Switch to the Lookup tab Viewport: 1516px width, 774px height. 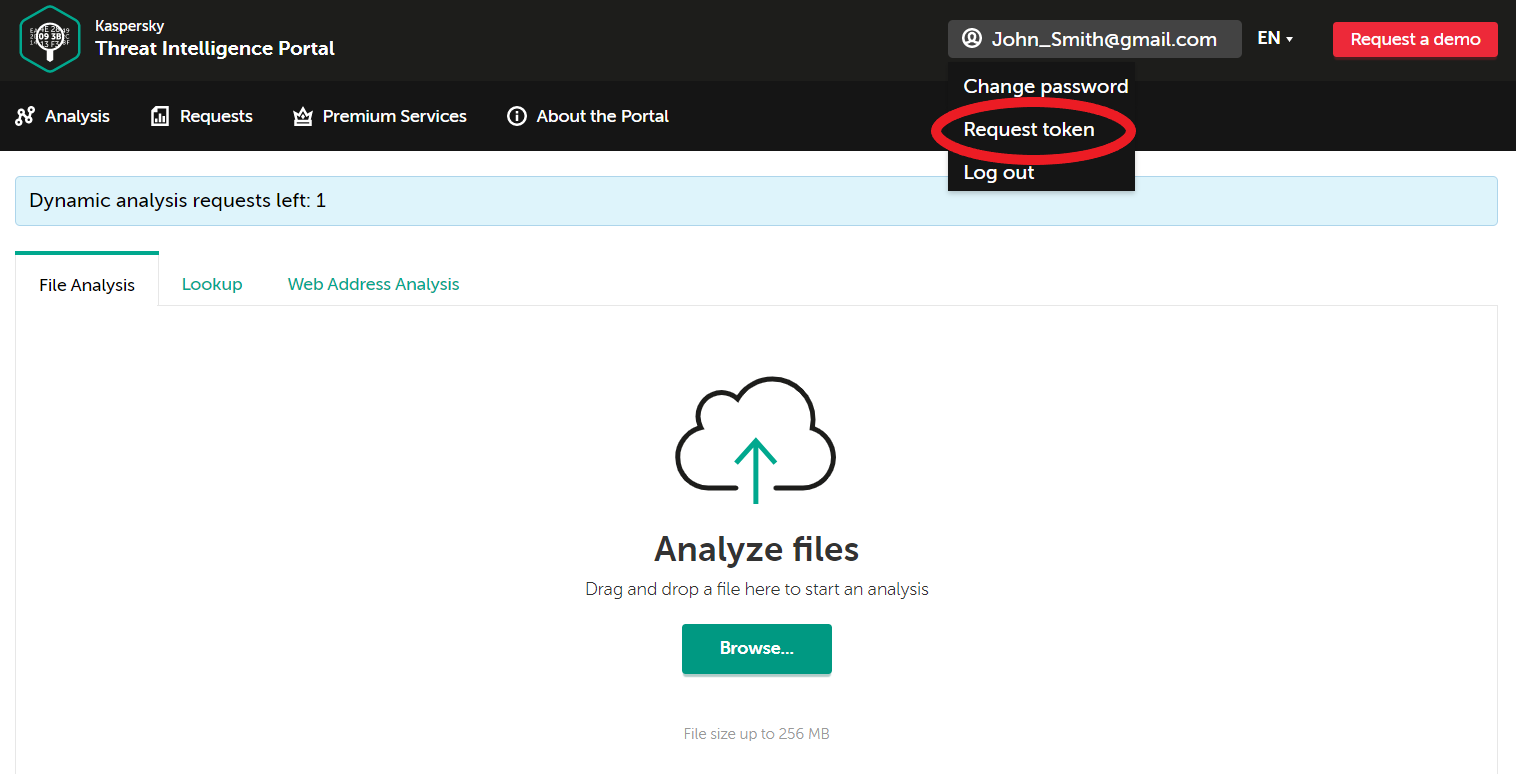(x=212, y=284)
